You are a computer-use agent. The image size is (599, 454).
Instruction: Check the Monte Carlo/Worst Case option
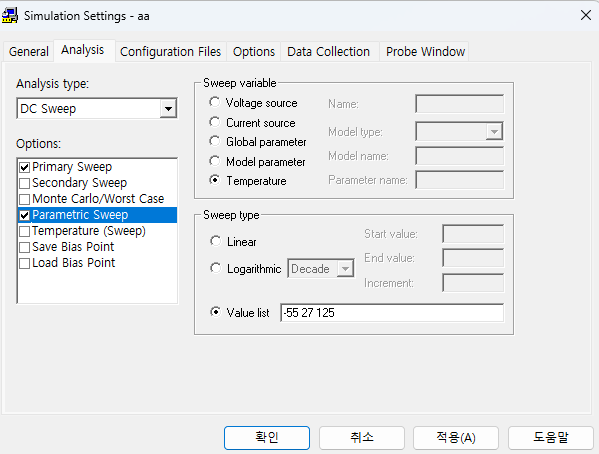click(x=24, y=199)
